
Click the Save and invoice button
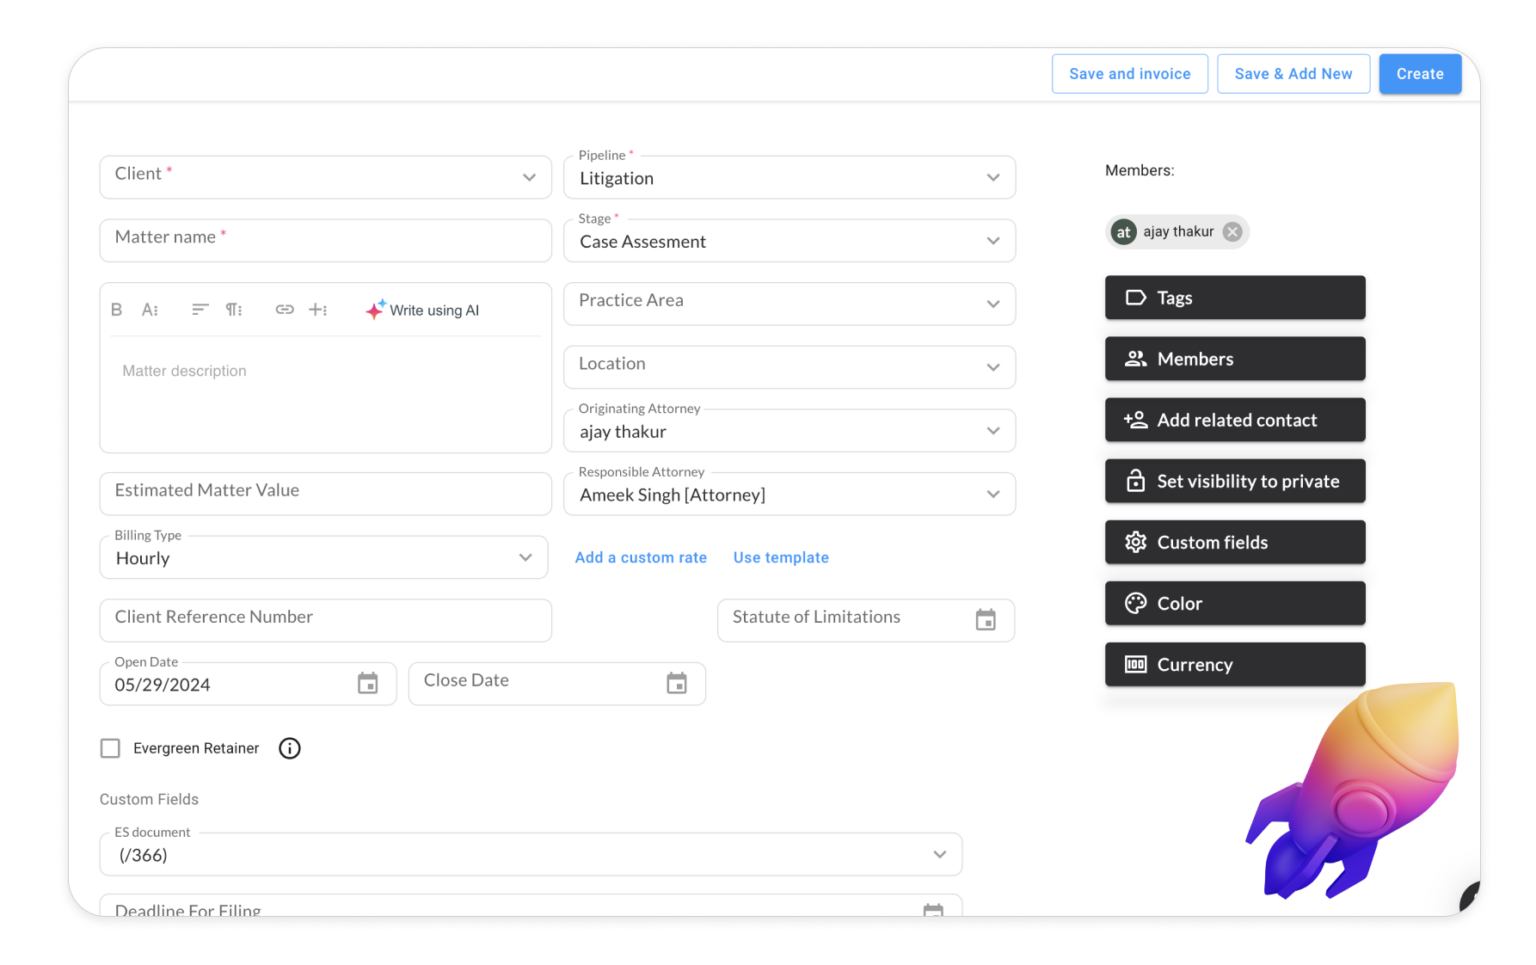[1129, 74]
